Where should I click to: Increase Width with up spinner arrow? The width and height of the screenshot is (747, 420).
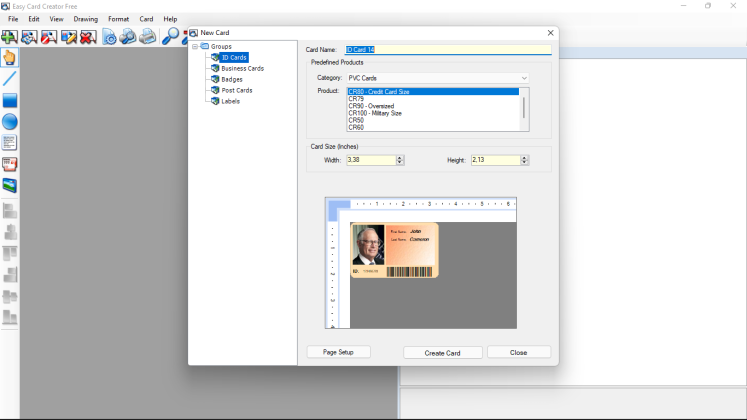[400, 158]
